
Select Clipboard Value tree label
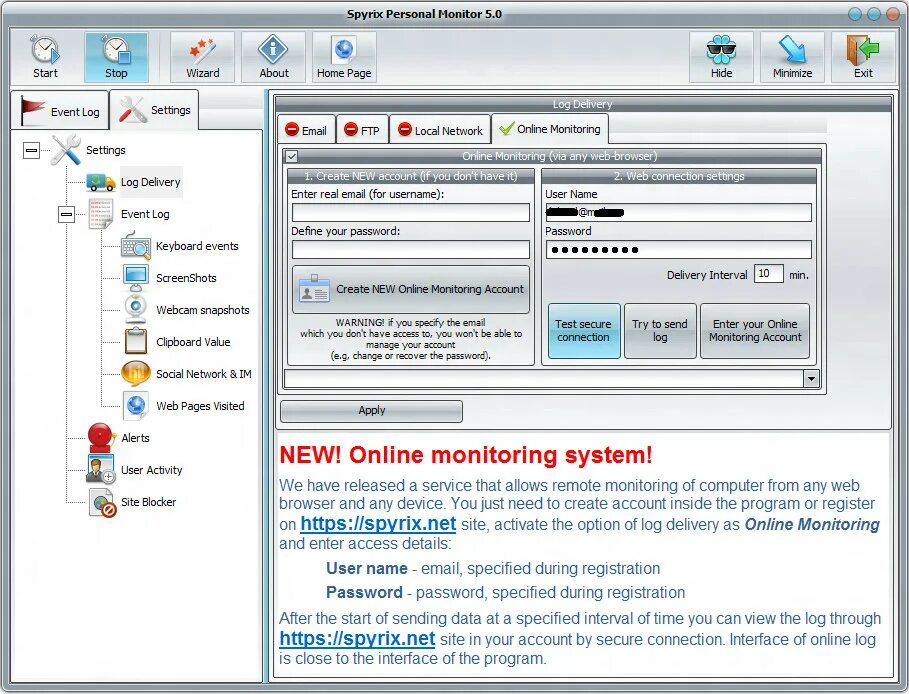tap(193, 341)
